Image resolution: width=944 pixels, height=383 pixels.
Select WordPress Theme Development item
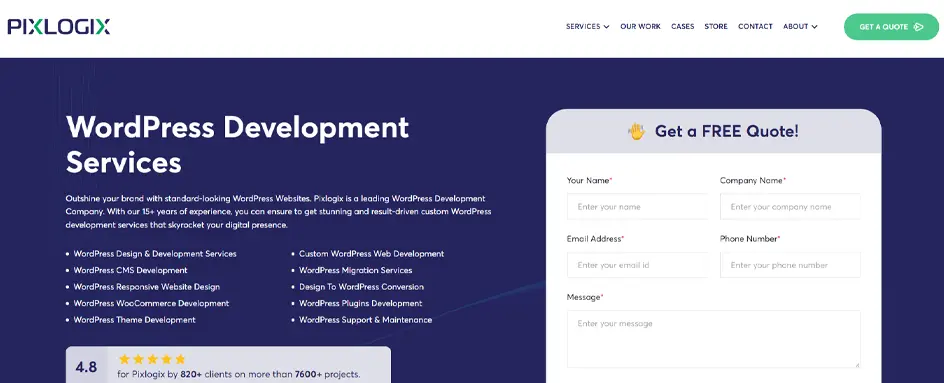(134, 320)
